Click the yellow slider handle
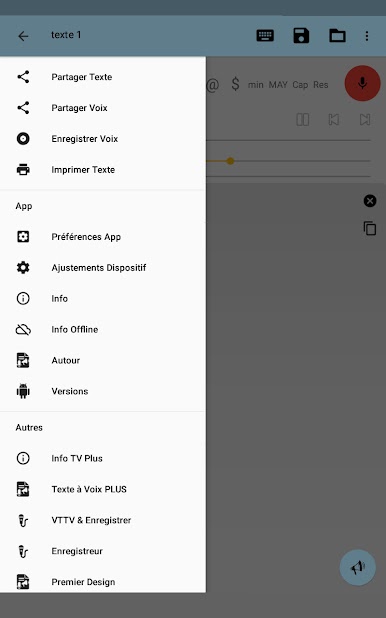The width and height of the screenshot is (386, 618). pos(230,161)
